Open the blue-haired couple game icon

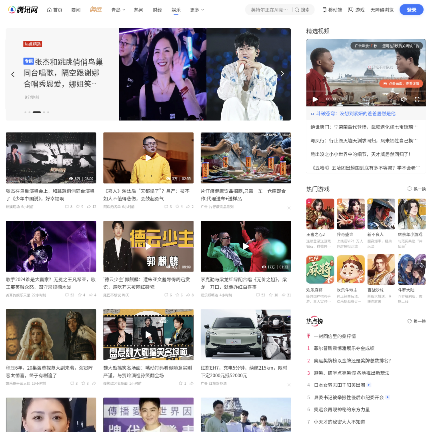412,270
